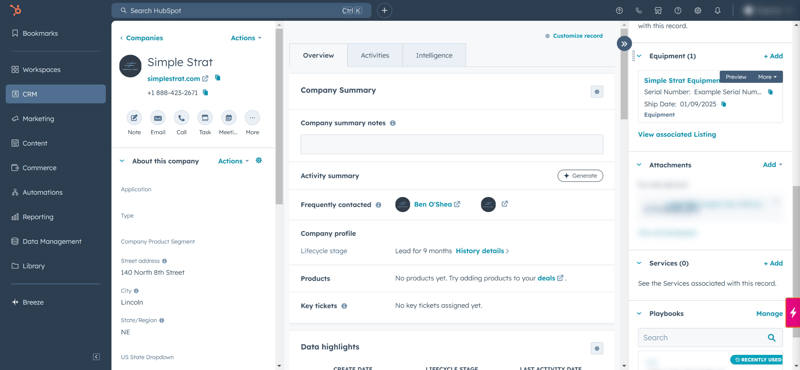This screenshot has width=800, height=370.
Task: Collapse the left navigation menu
Action: (x=96, y=357)
